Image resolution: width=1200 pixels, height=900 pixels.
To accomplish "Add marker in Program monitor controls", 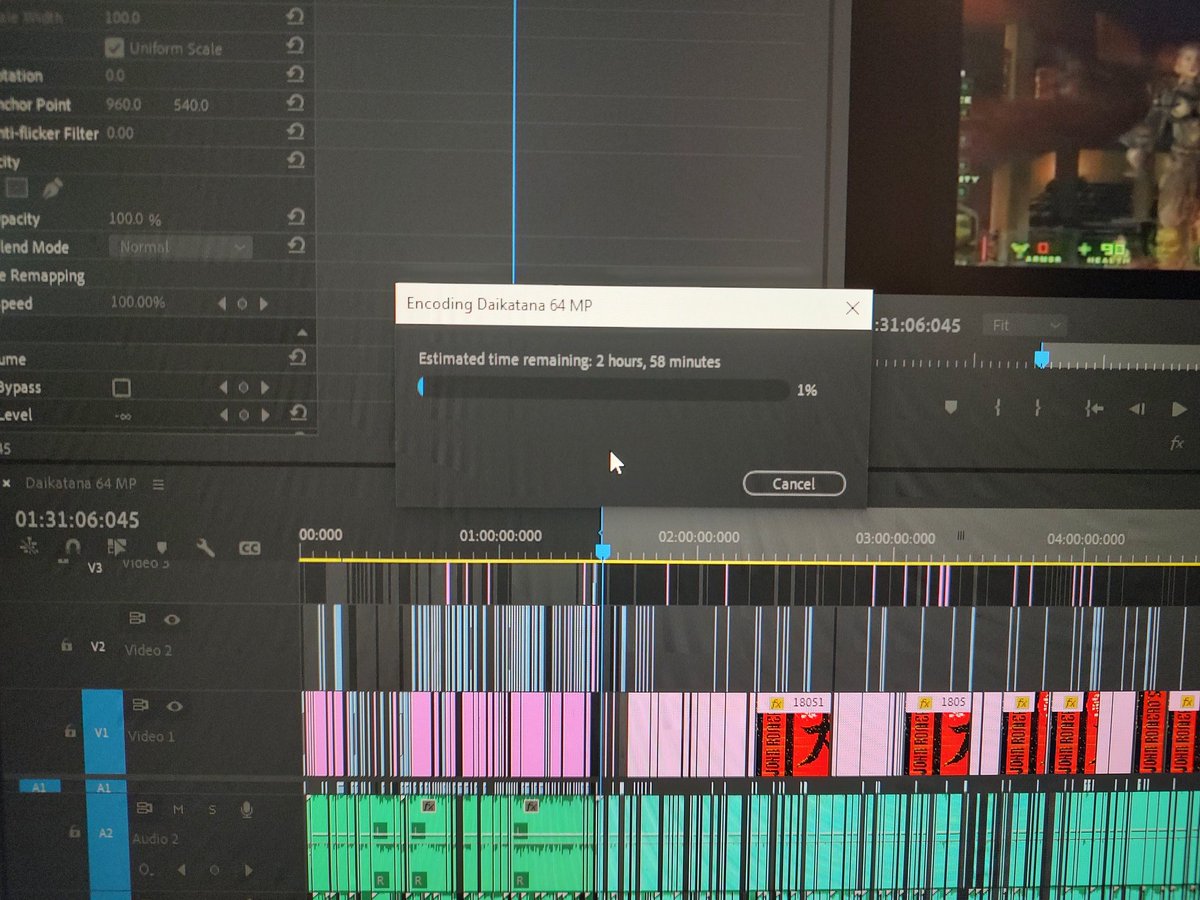I will pyautogui.click(x=951, y=407).
